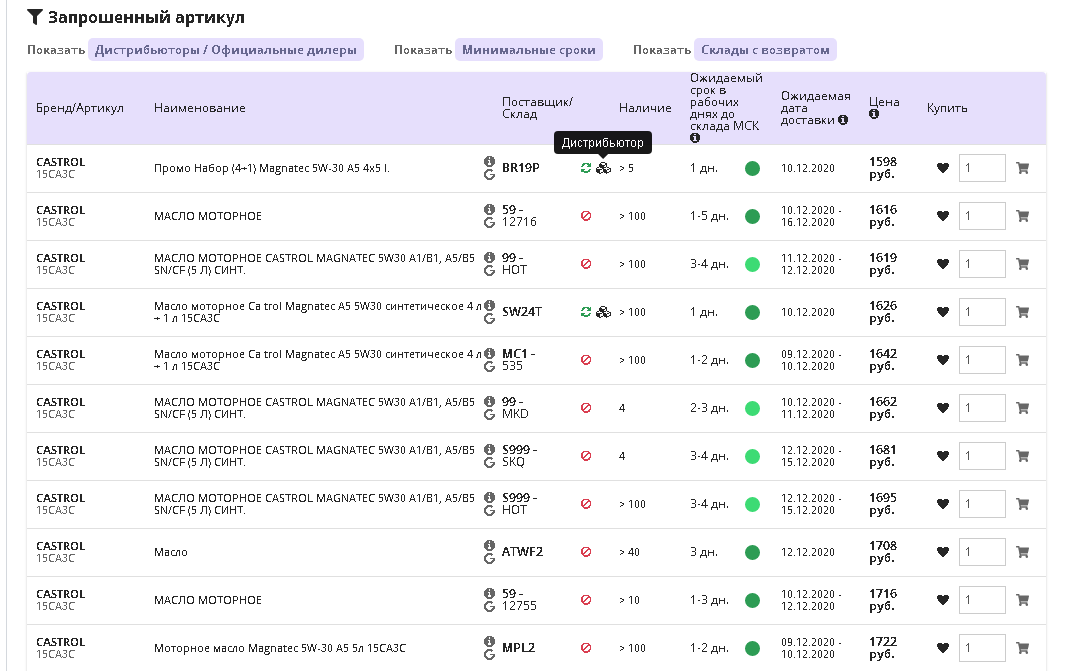Add 1642 руб. offer to cart
This screenshot has width=1074, height=671.
pyautogui.click(x=1022, y=359)
